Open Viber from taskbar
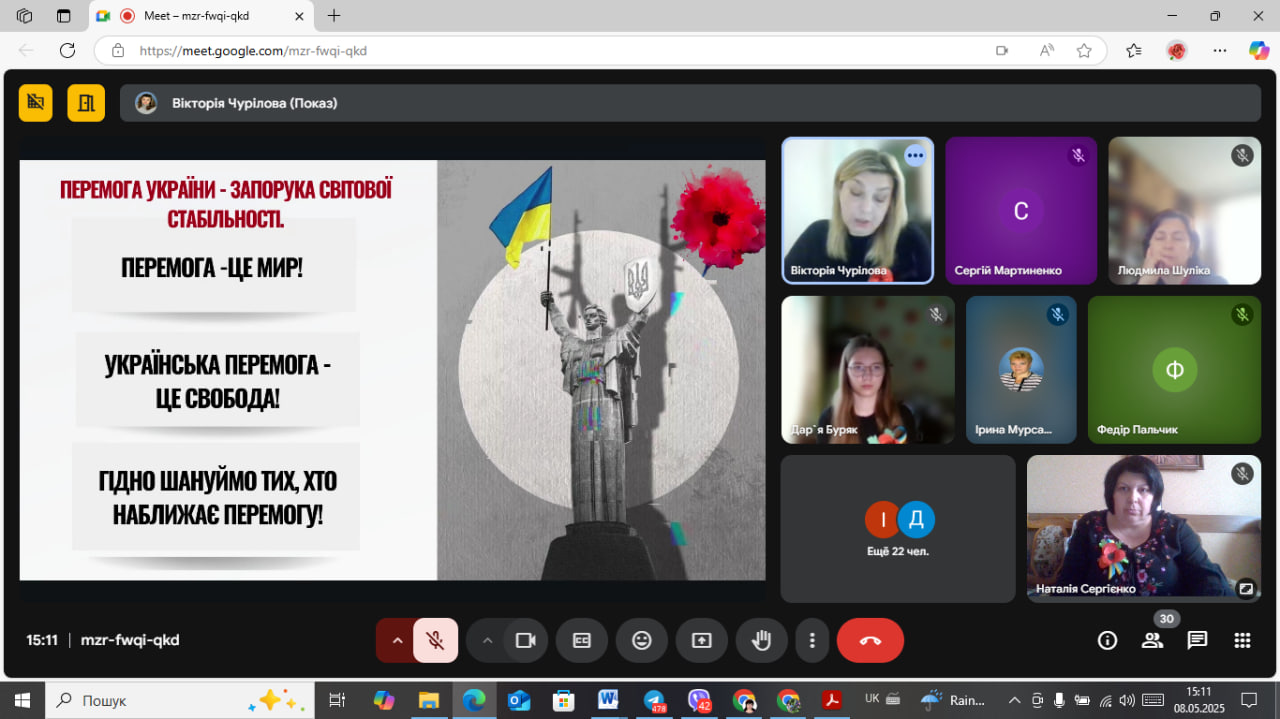This screenshot has width=1280, height=719. 699,700
